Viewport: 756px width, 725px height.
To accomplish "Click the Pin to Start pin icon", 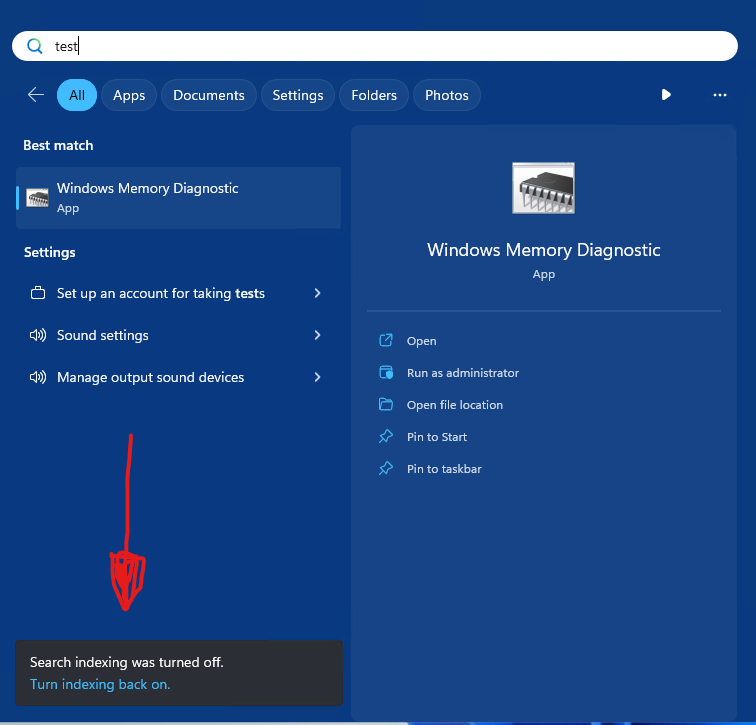I will click(386, 437).
